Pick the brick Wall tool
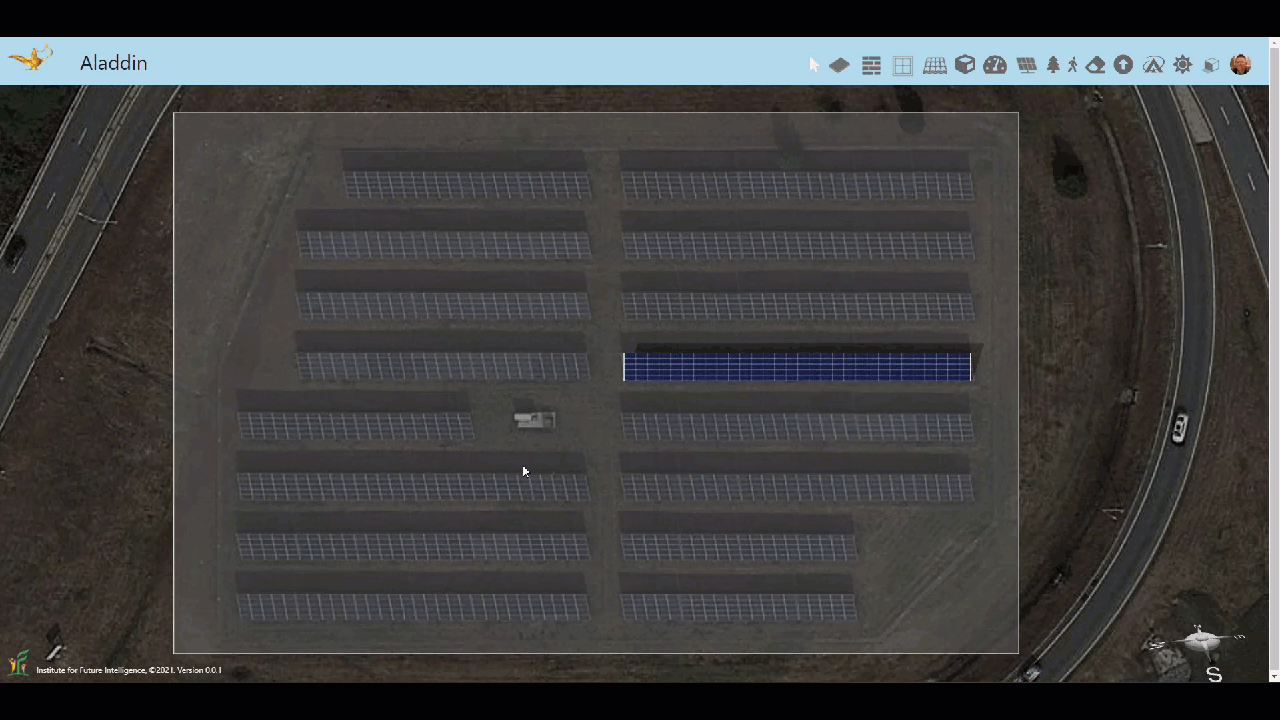The width and height of the screenshot is (1280, 720). coord(871,65)
